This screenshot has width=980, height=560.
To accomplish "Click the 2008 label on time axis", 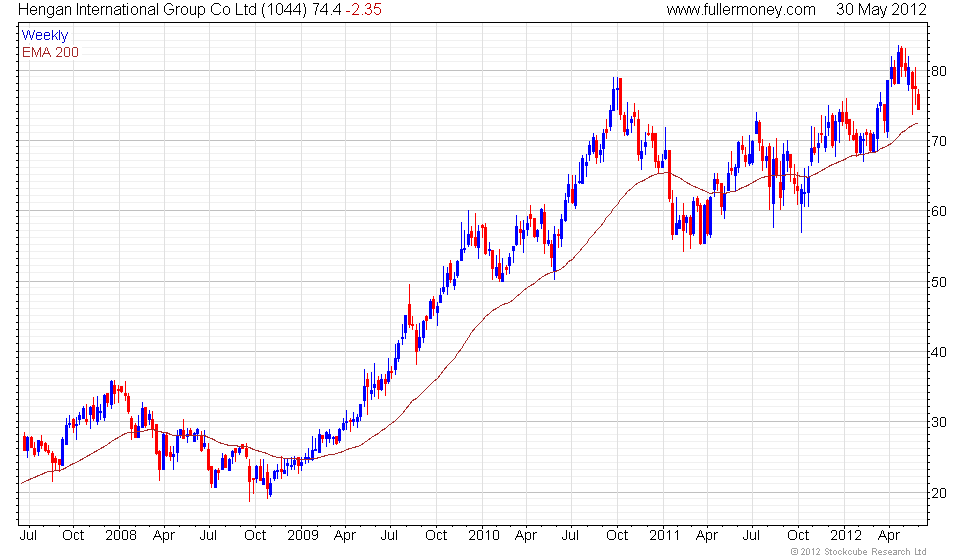I will (x=121, y=536).
